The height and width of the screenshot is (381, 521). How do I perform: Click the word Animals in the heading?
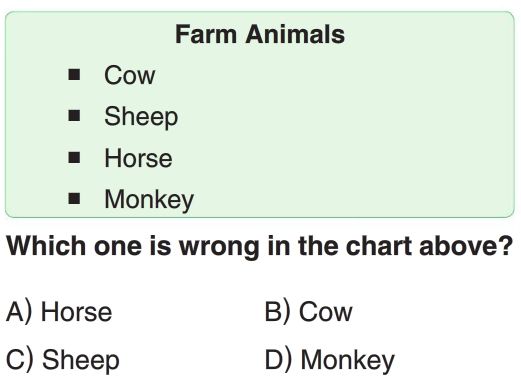pos(295,34)
